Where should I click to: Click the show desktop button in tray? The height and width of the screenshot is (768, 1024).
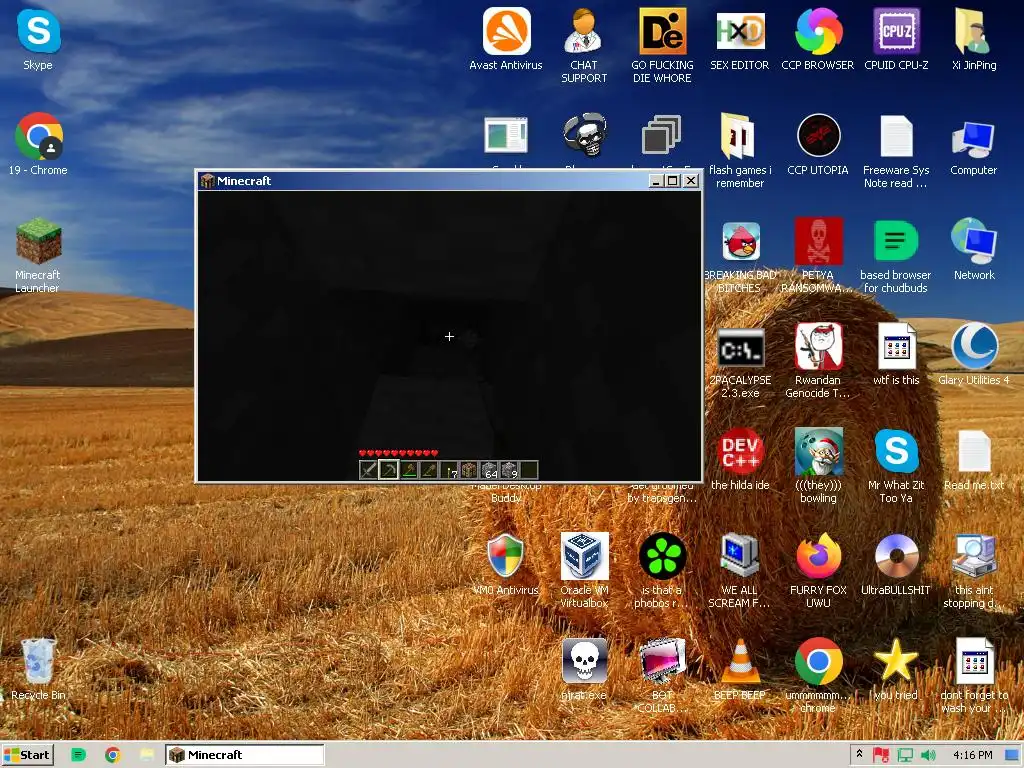(x=1013, y=755)
